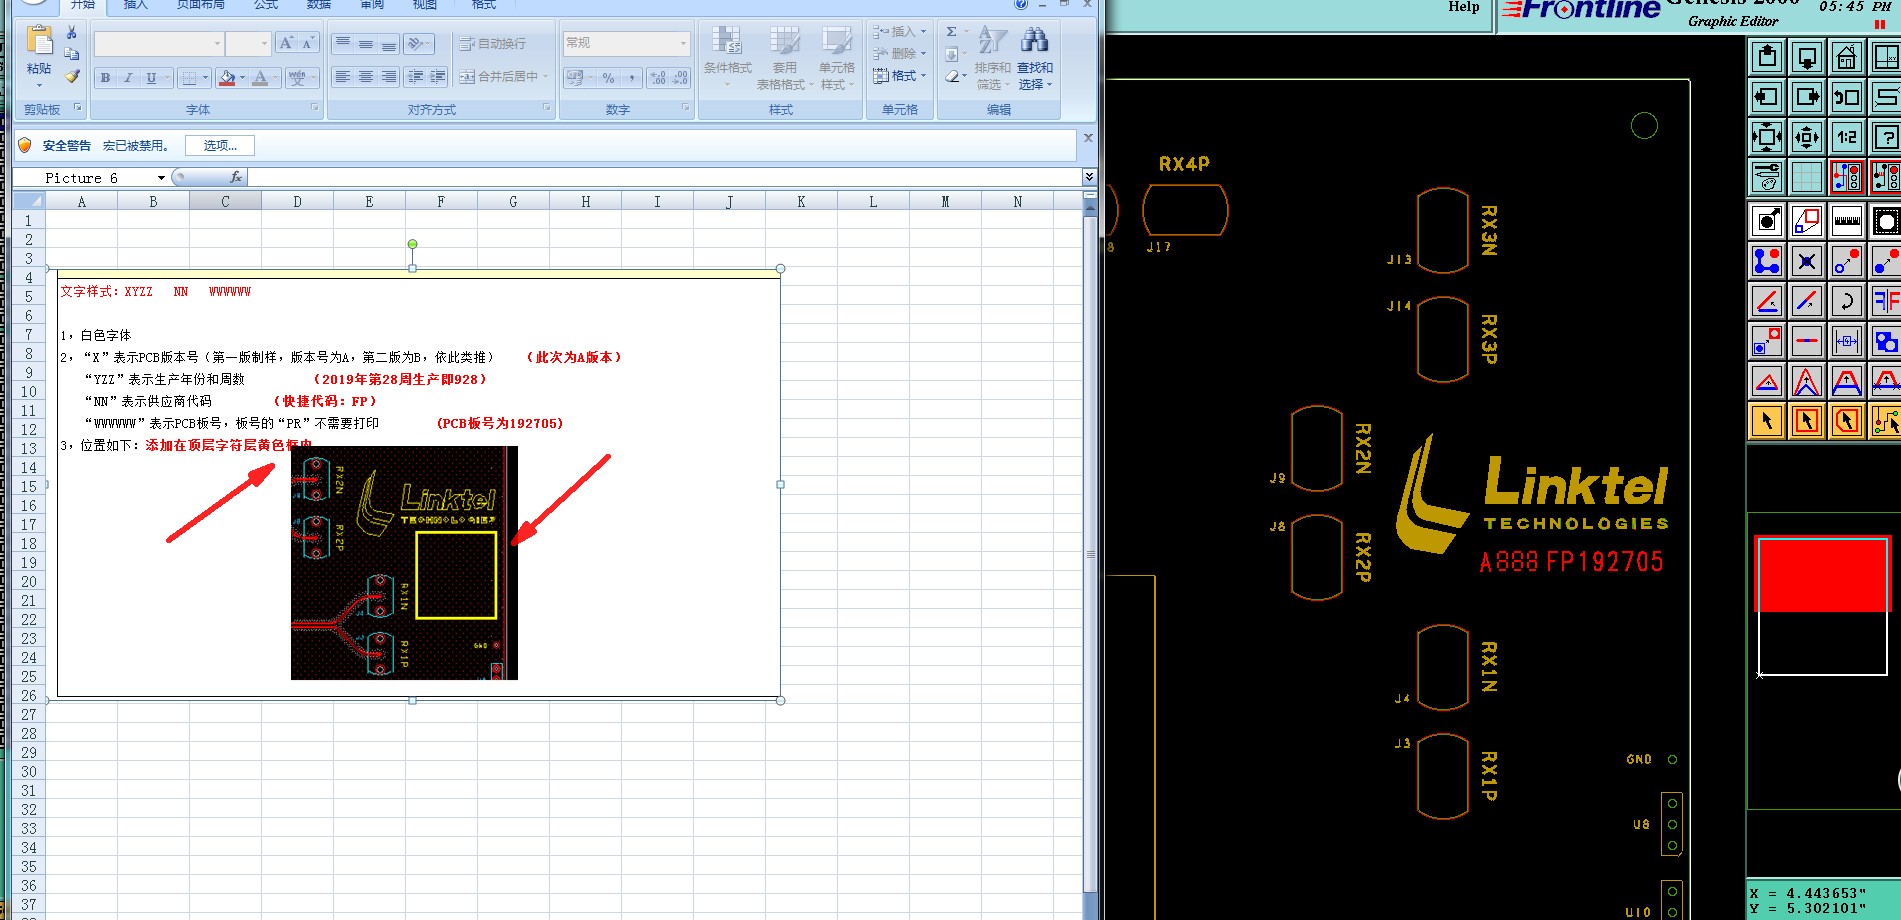Switch to the 视图 ribbon tab
The width and height of the screenshot is (1901, 920).
(425, 5)
